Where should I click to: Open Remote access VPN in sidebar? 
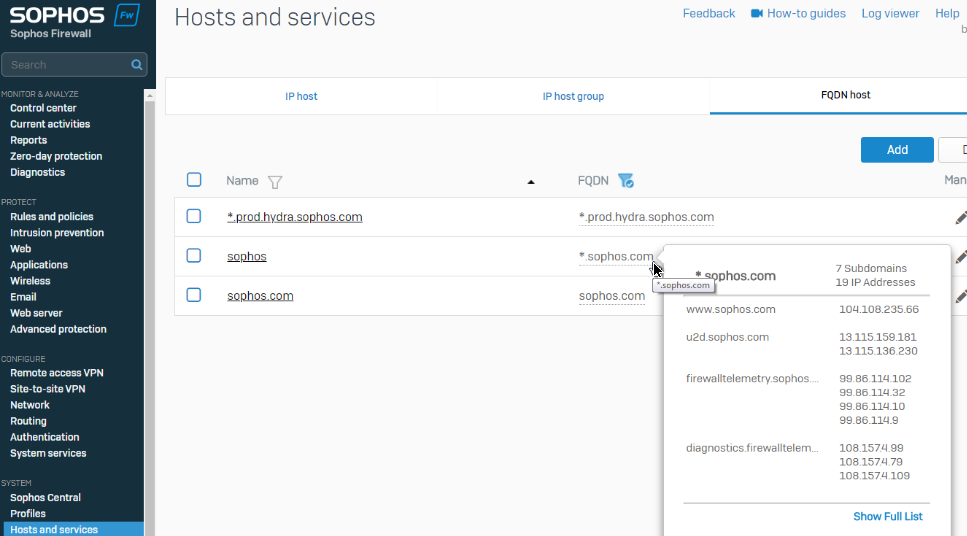pyautogui.click(x=57, y=373)
